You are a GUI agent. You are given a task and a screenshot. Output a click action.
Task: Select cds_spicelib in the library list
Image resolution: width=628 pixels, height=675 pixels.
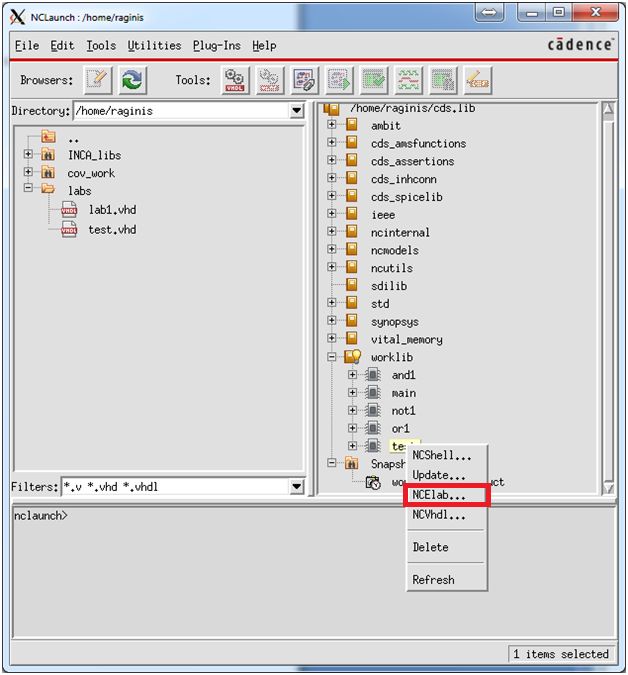407,197
